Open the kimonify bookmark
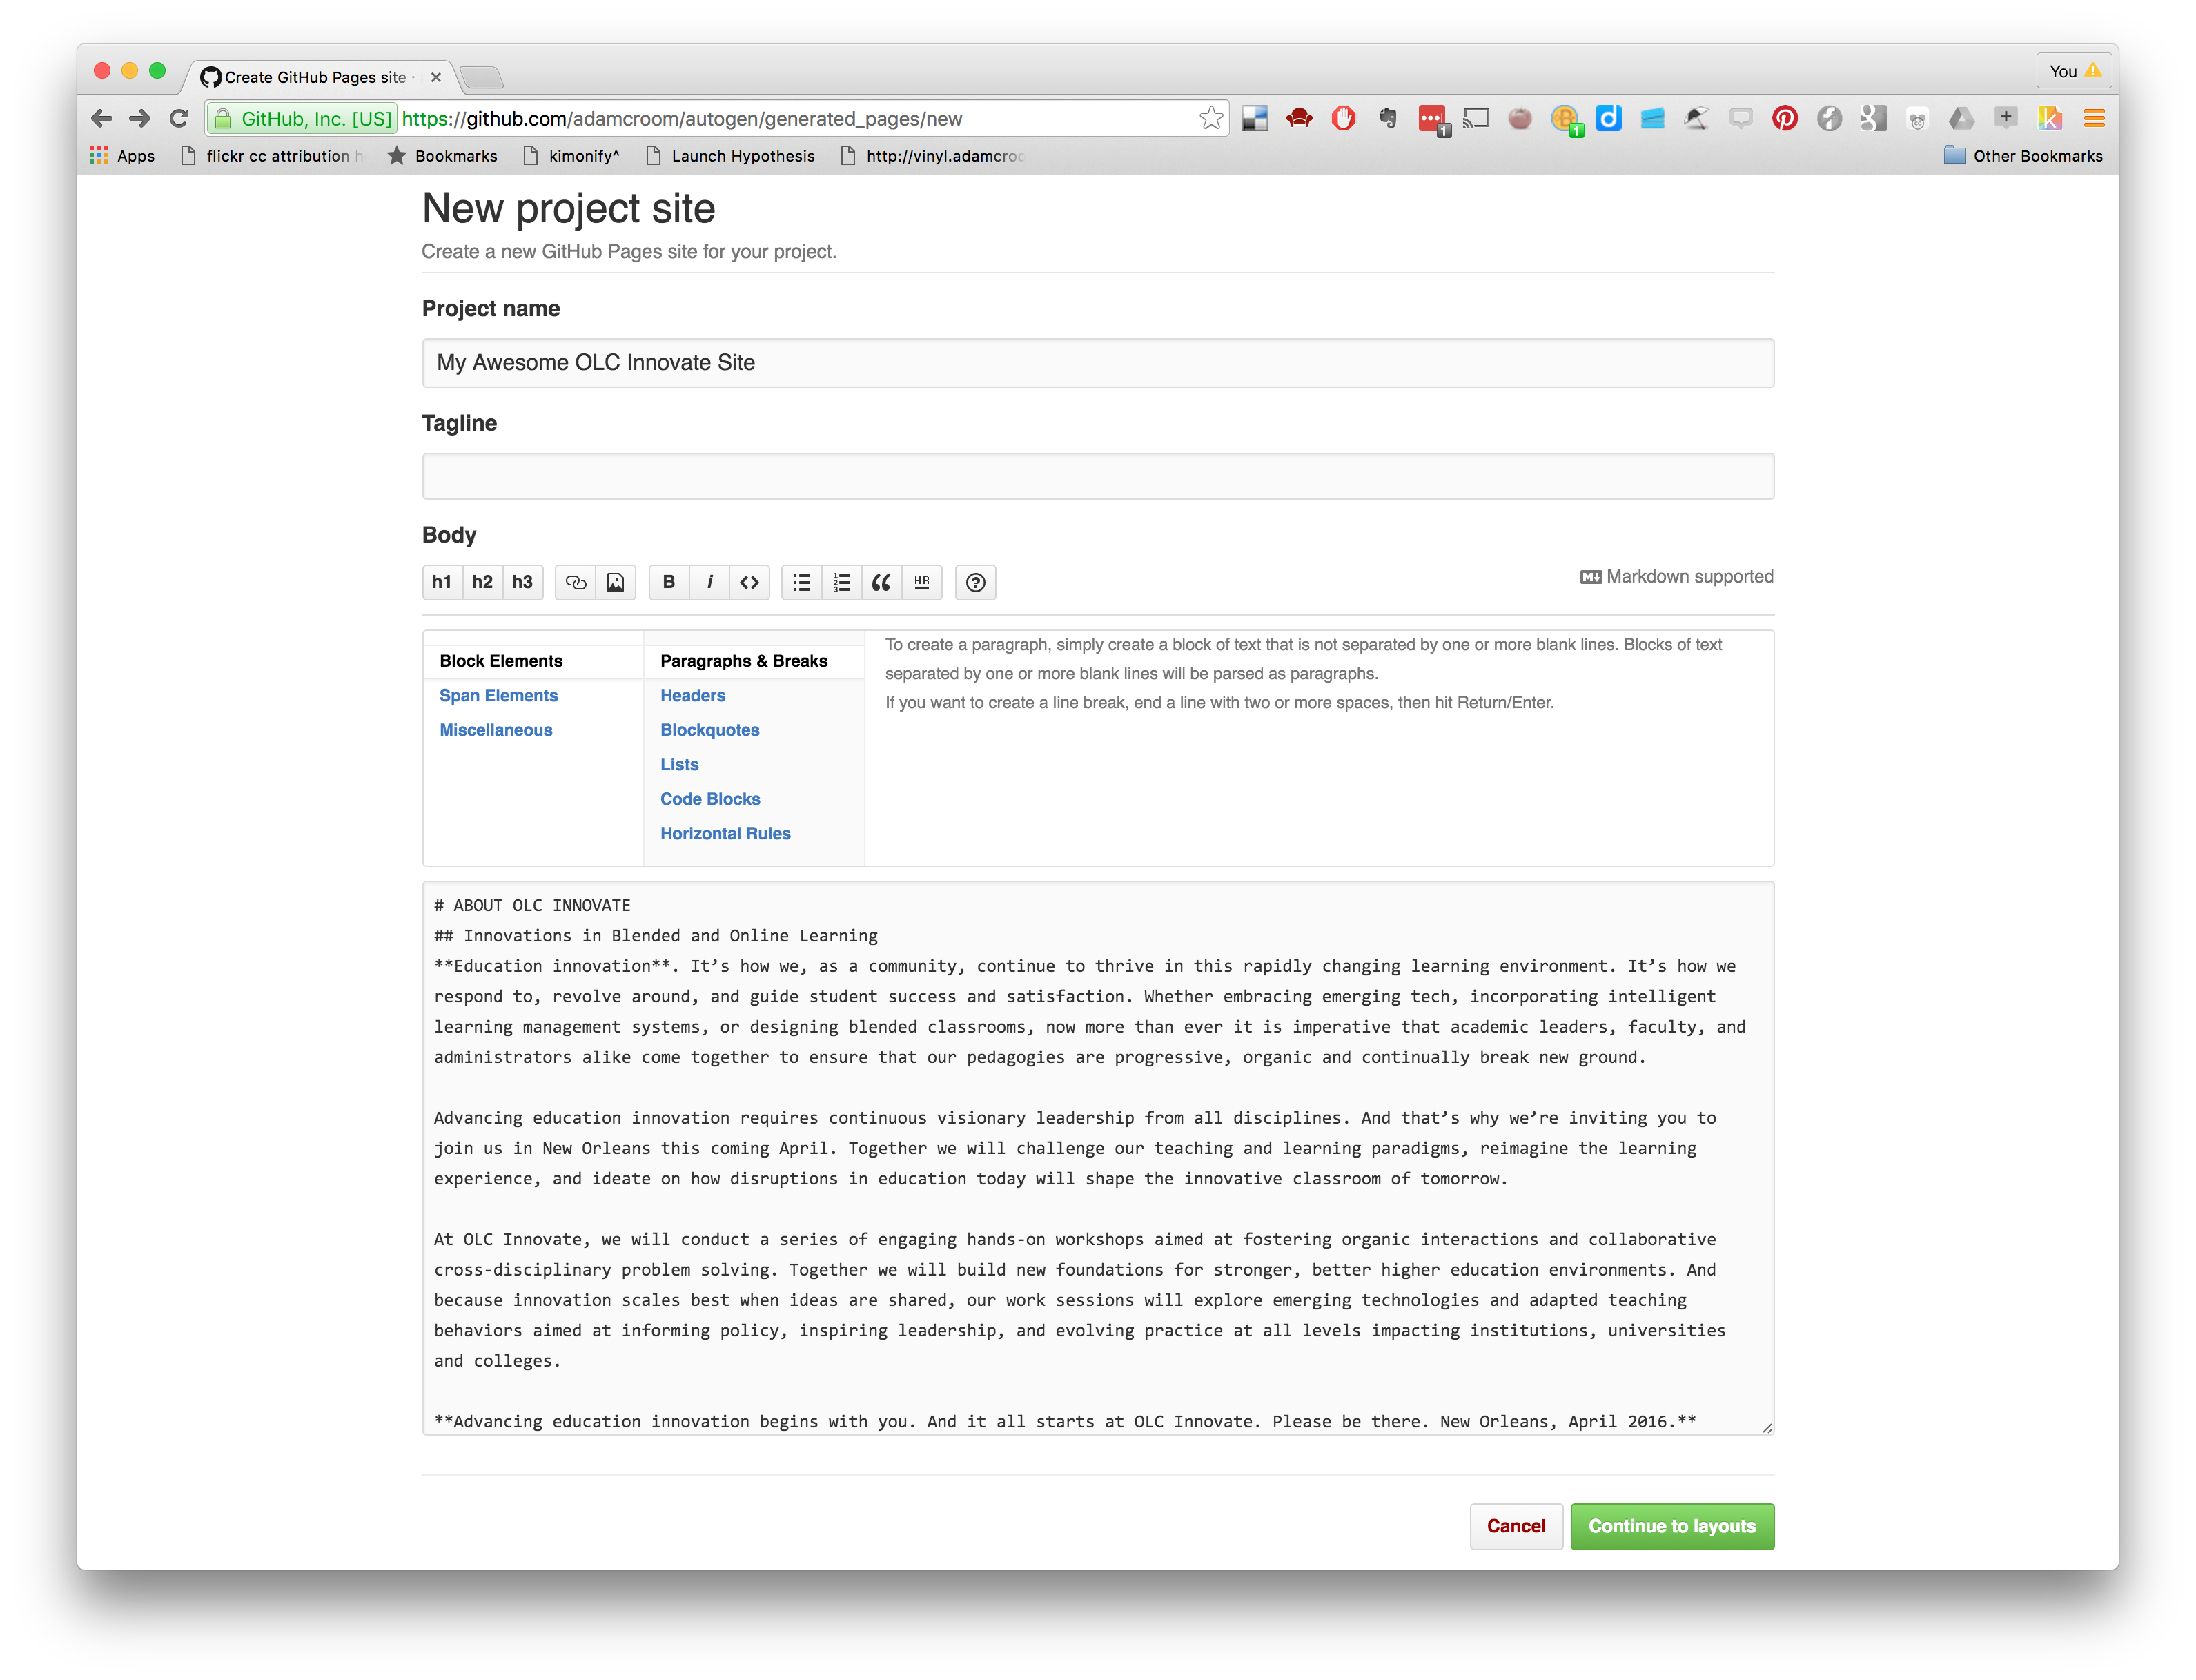Viewport: 2196px width, 1680px height. point(571,156)
